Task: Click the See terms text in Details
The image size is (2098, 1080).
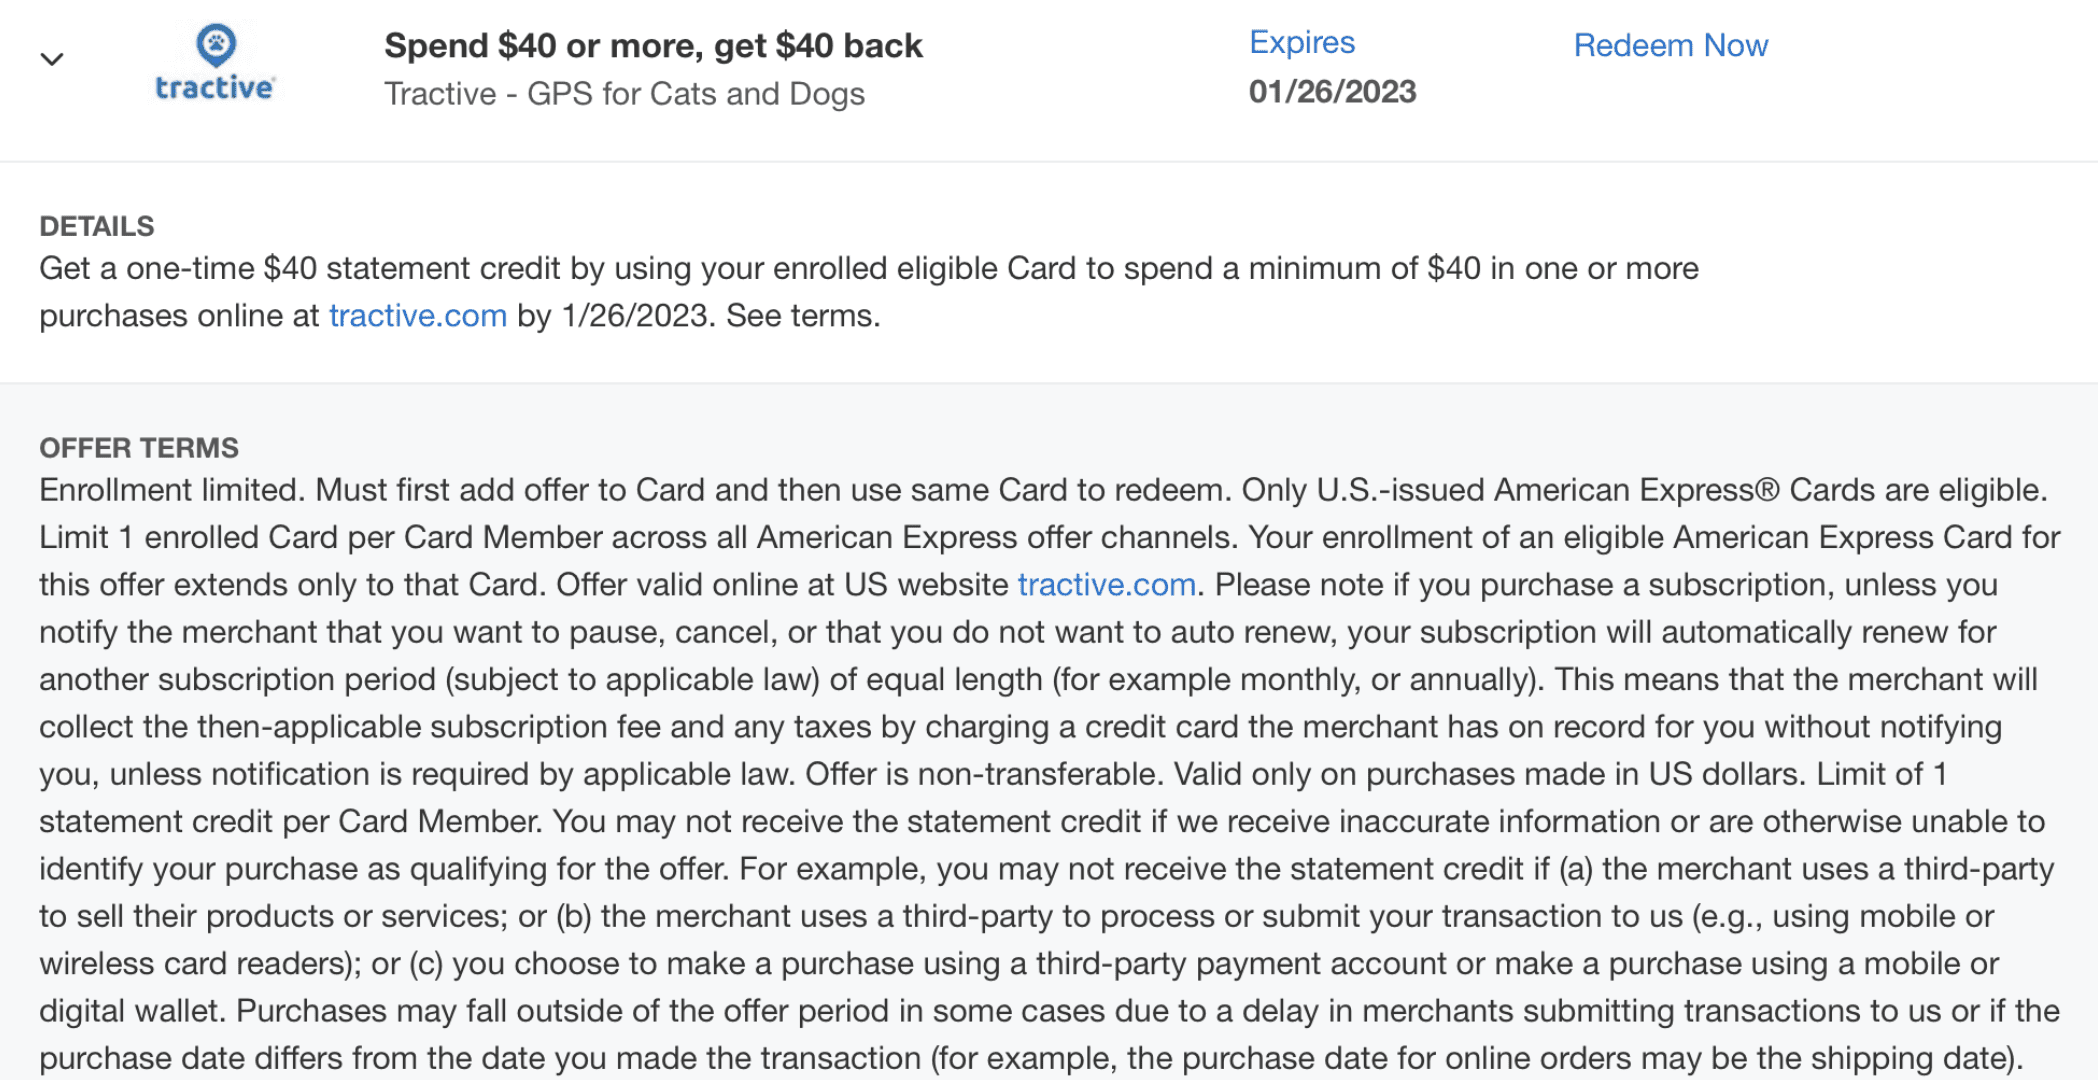Action: tap(803, 315)
